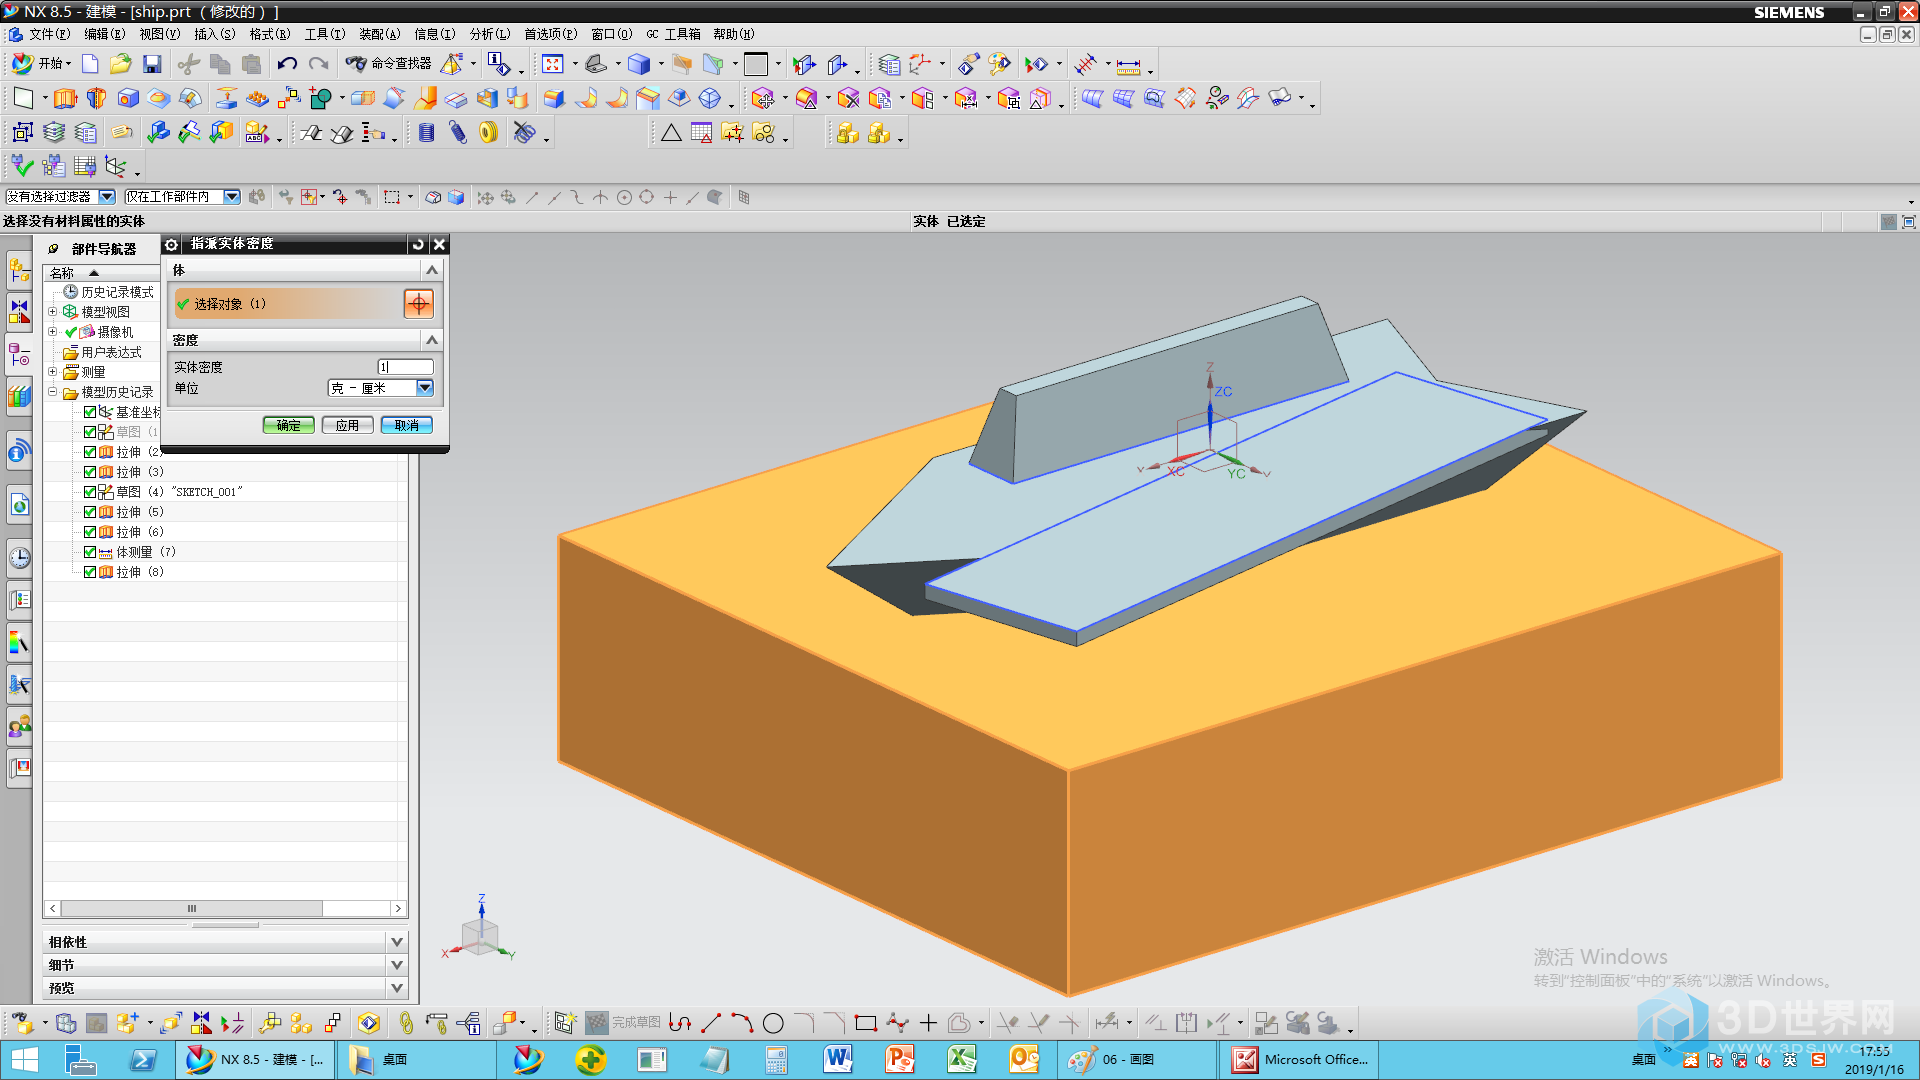Click the 确定 button
This screenshot has width=1920, height=1080.
click(x=289, y=425)
